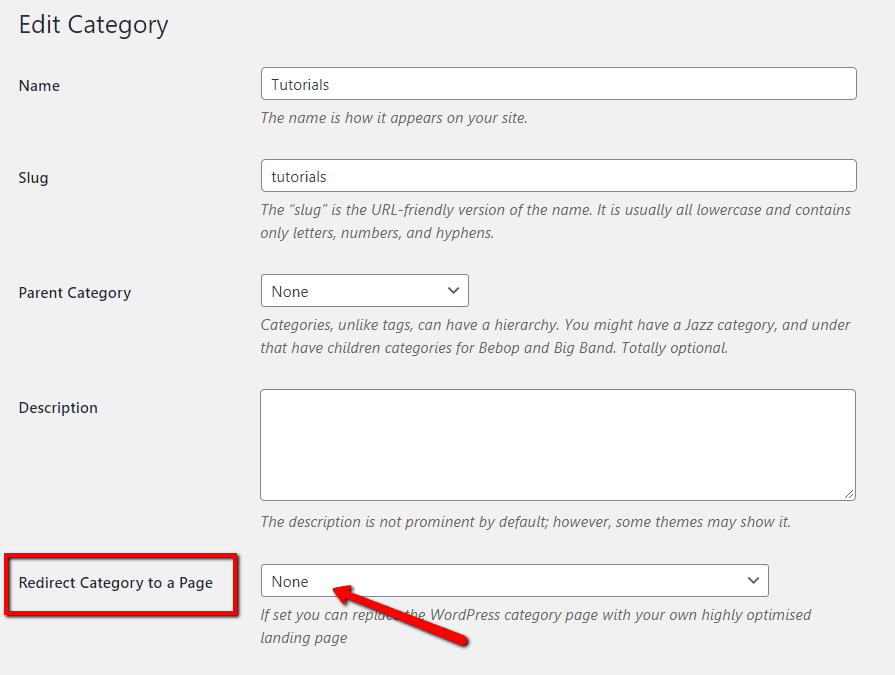The height and width of the screenshot is (675, 895).
Task: Click the help text under the Name field
Action: 394,118
